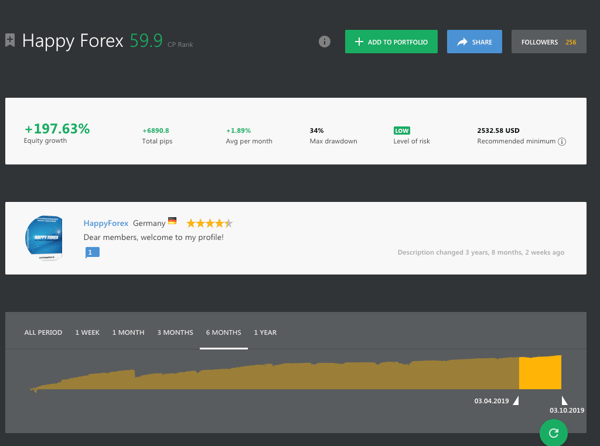Add Happy Forex to portfolio

coord(391,42)
